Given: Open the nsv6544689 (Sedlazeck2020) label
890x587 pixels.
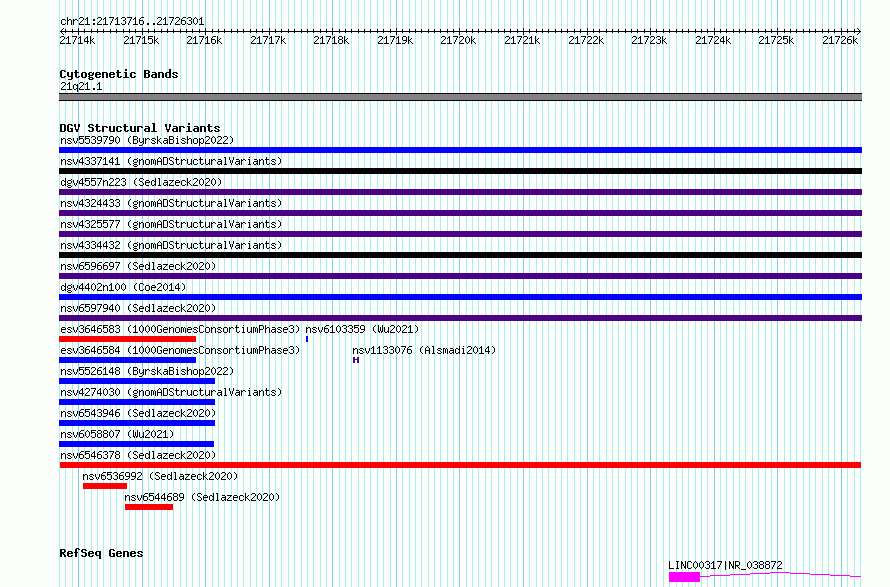Looking at the screenshot, I should pos(202,497).
